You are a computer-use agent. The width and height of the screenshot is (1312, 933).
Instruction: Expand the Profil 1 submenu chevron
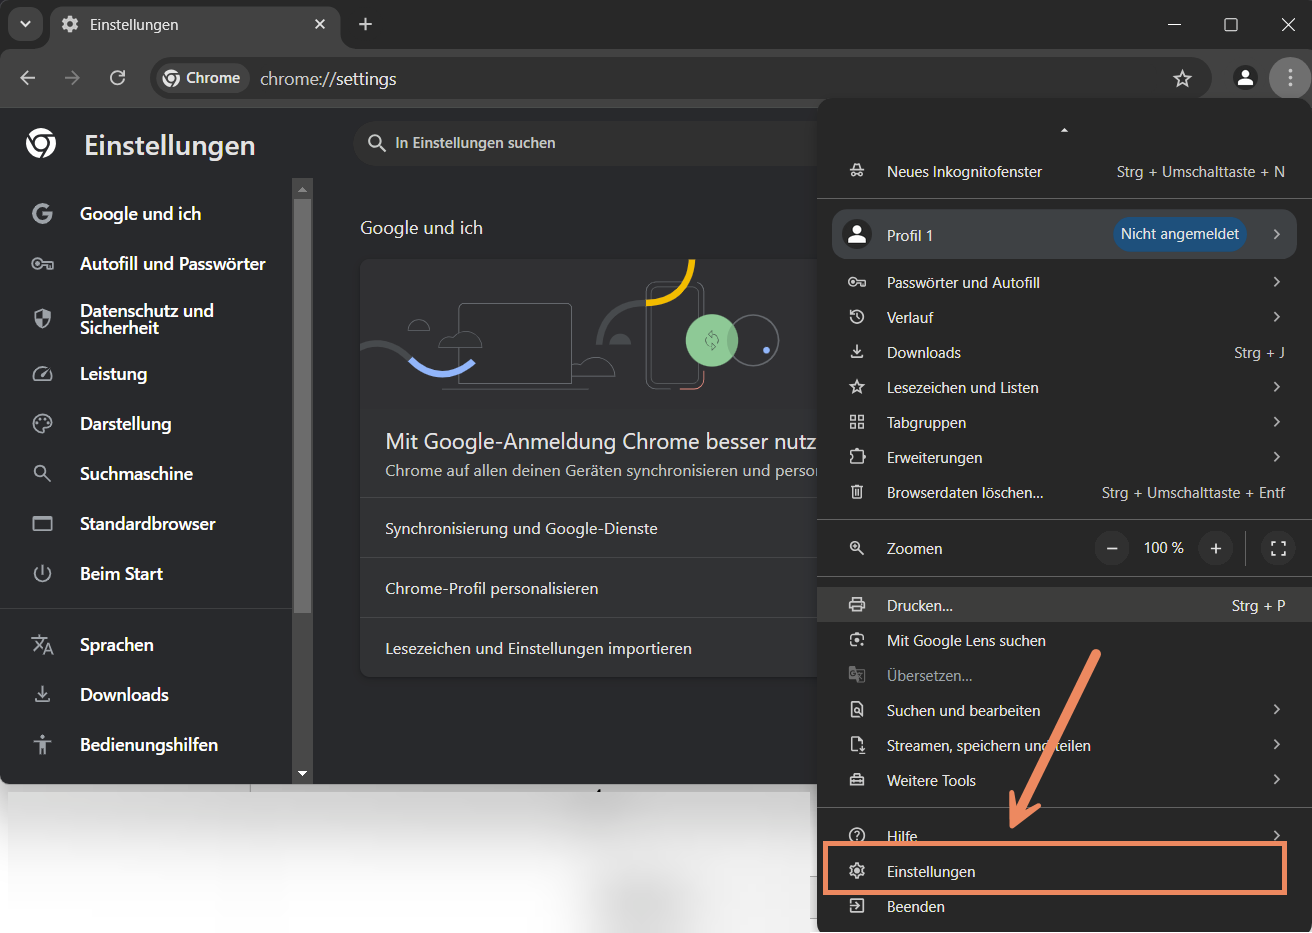pos(1277,234)
